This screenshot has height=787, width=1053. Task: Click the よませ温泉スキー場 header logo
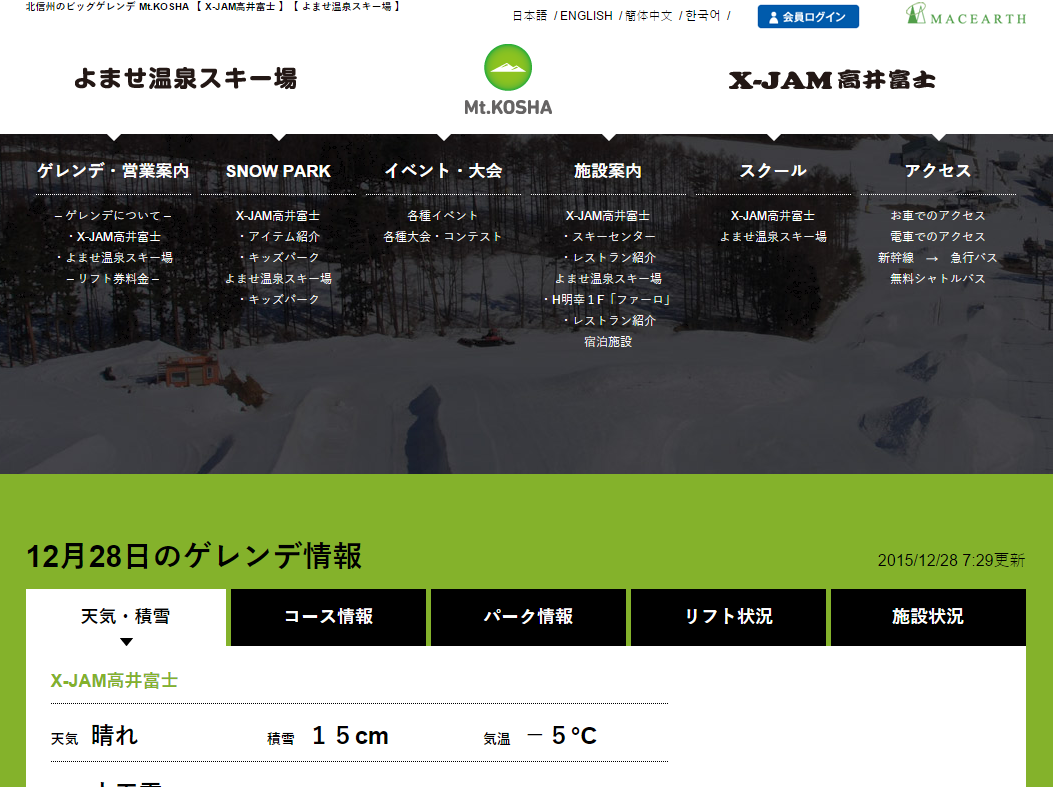point(185,79)
